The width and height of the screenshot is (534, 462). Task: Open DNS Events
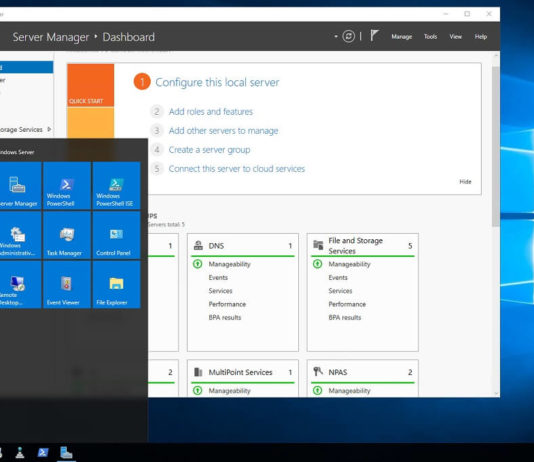point(218,277)
